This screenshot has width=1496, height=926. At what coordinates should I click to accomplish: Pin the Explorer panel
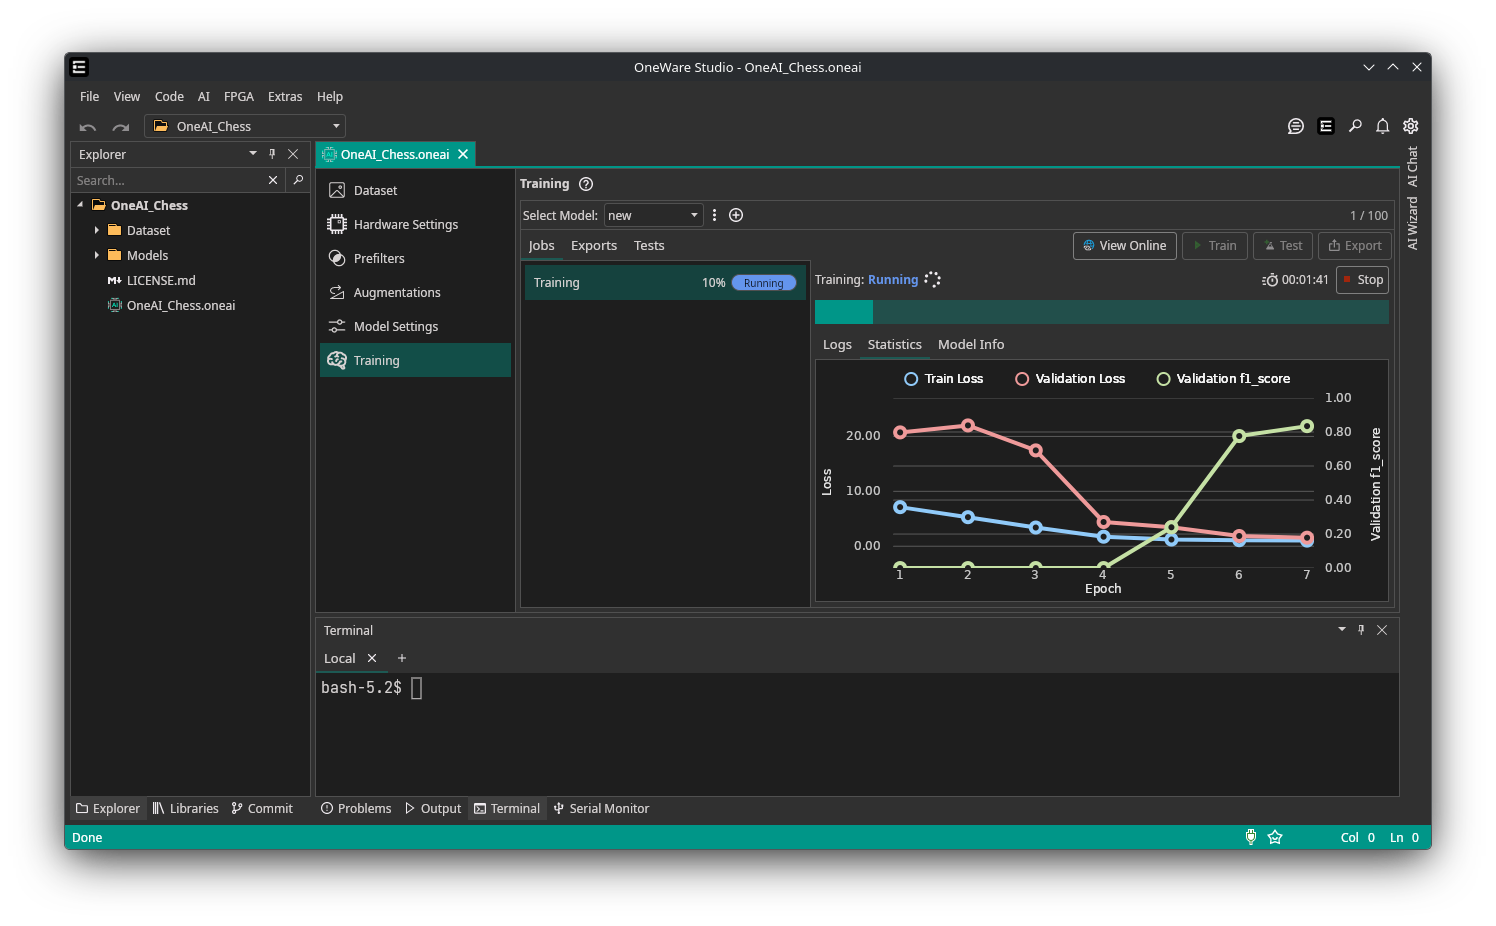tap(272, 154)
